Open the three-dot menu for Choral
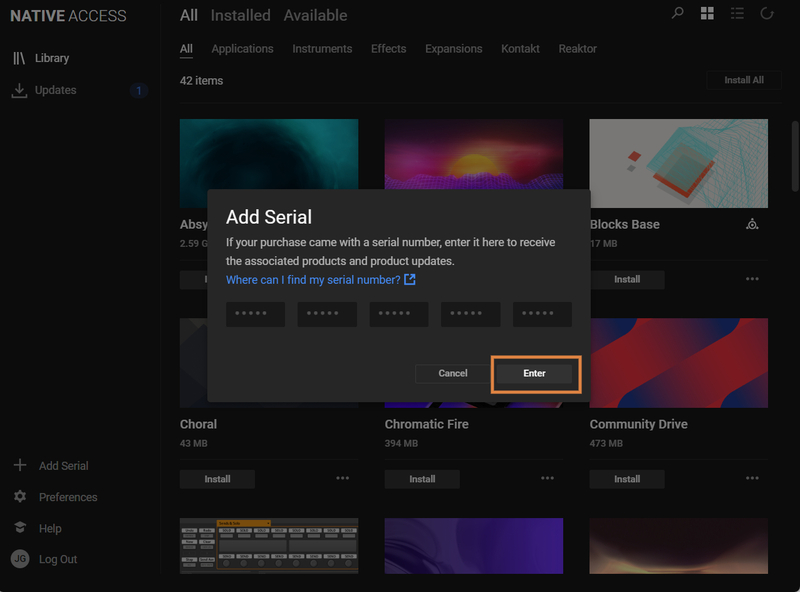800x592 pixels. [343, 478]
